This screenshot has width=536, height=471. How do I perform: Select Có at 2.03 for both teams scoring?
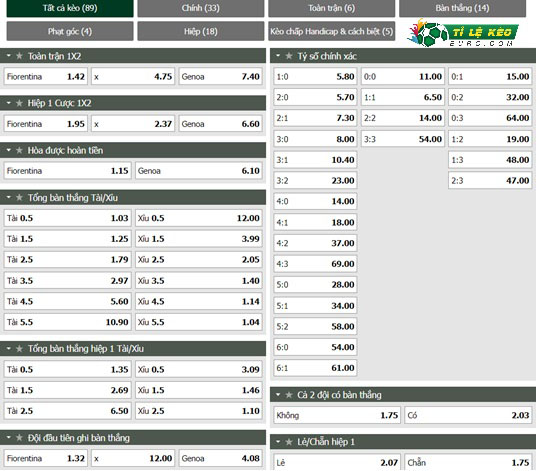point(468,415)
